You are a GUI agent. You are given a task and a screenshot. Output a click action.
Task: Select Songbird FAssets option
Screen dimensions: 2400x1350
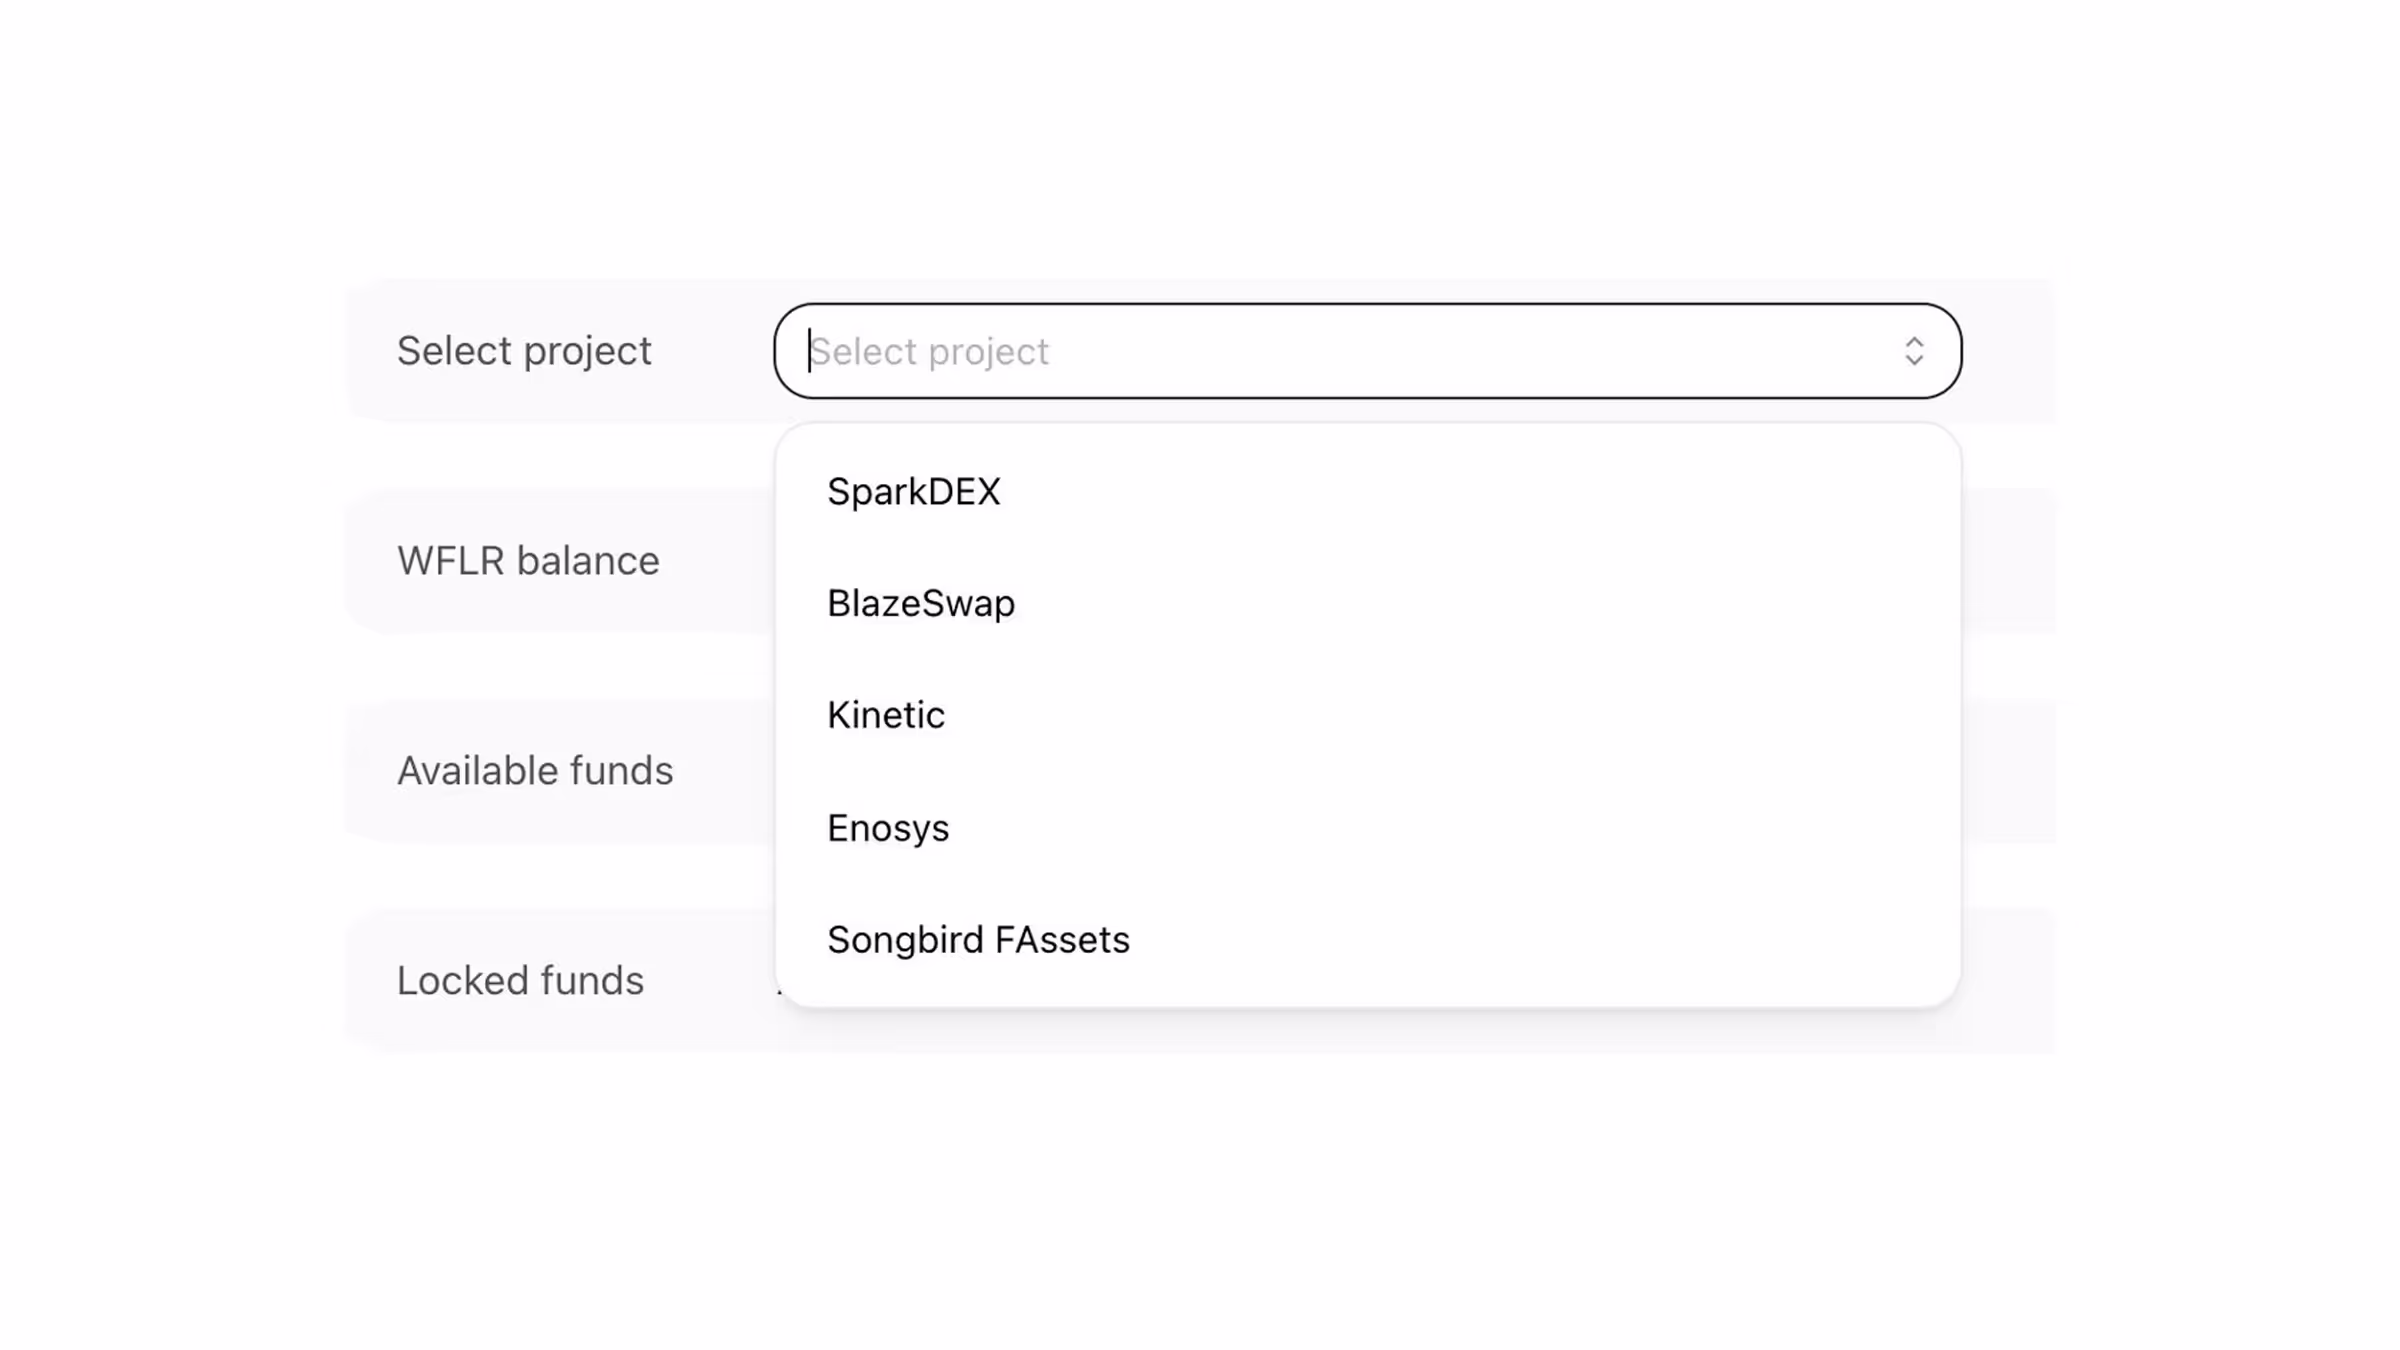[x=977, y=940]
